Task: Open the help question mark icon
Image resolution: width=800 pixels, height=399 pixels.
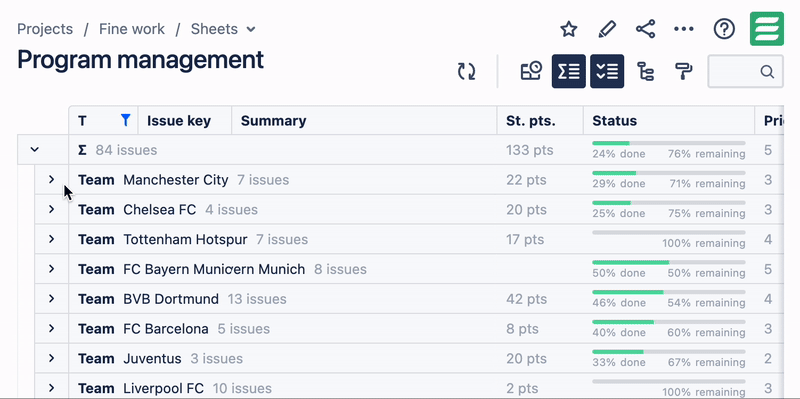Action: click(724, 29)
